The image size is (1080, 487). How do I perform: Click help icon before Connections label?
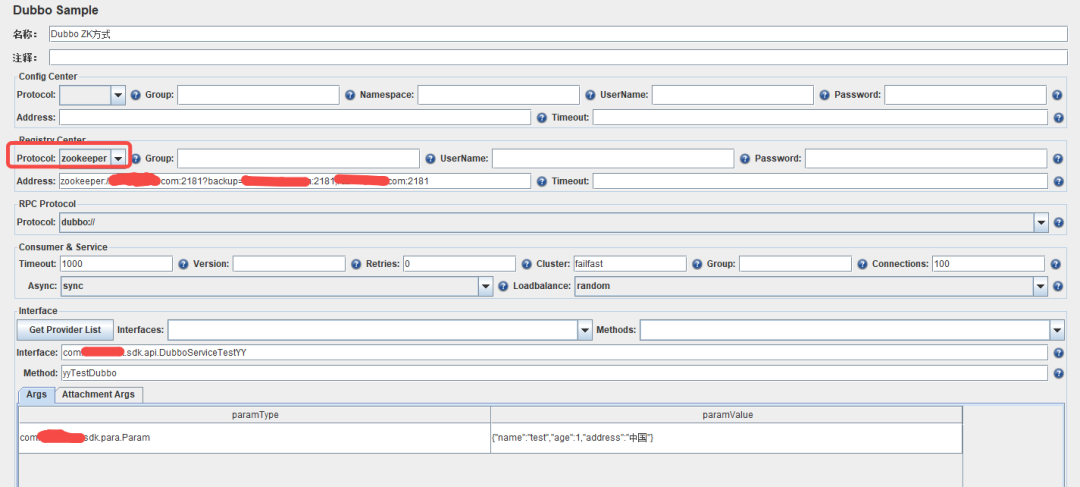coord(862,264)
